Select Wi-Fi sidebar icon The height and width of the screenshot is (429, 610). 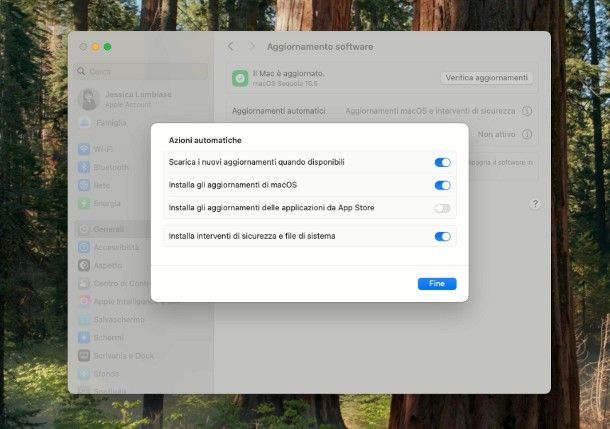[x=84, y=149]
